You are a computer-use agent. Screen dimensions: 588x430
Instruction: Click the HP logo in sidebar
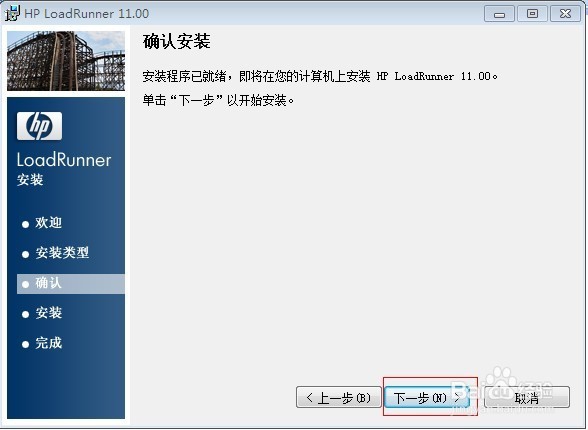coord(39,126)
